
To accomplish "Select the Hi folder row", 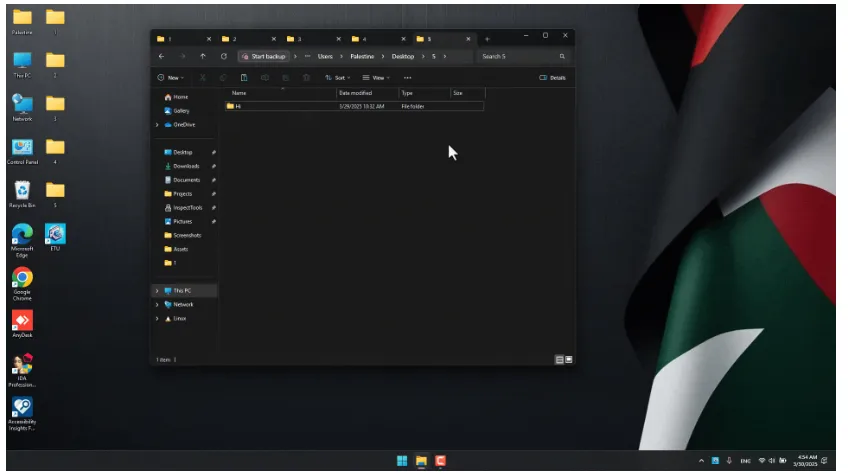I will [354, 106].
